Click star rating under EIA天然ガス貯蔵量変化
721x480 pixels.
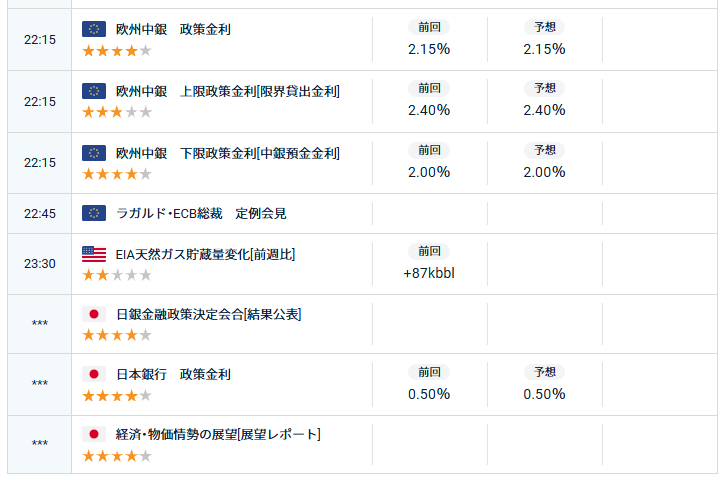click(117, 275)
